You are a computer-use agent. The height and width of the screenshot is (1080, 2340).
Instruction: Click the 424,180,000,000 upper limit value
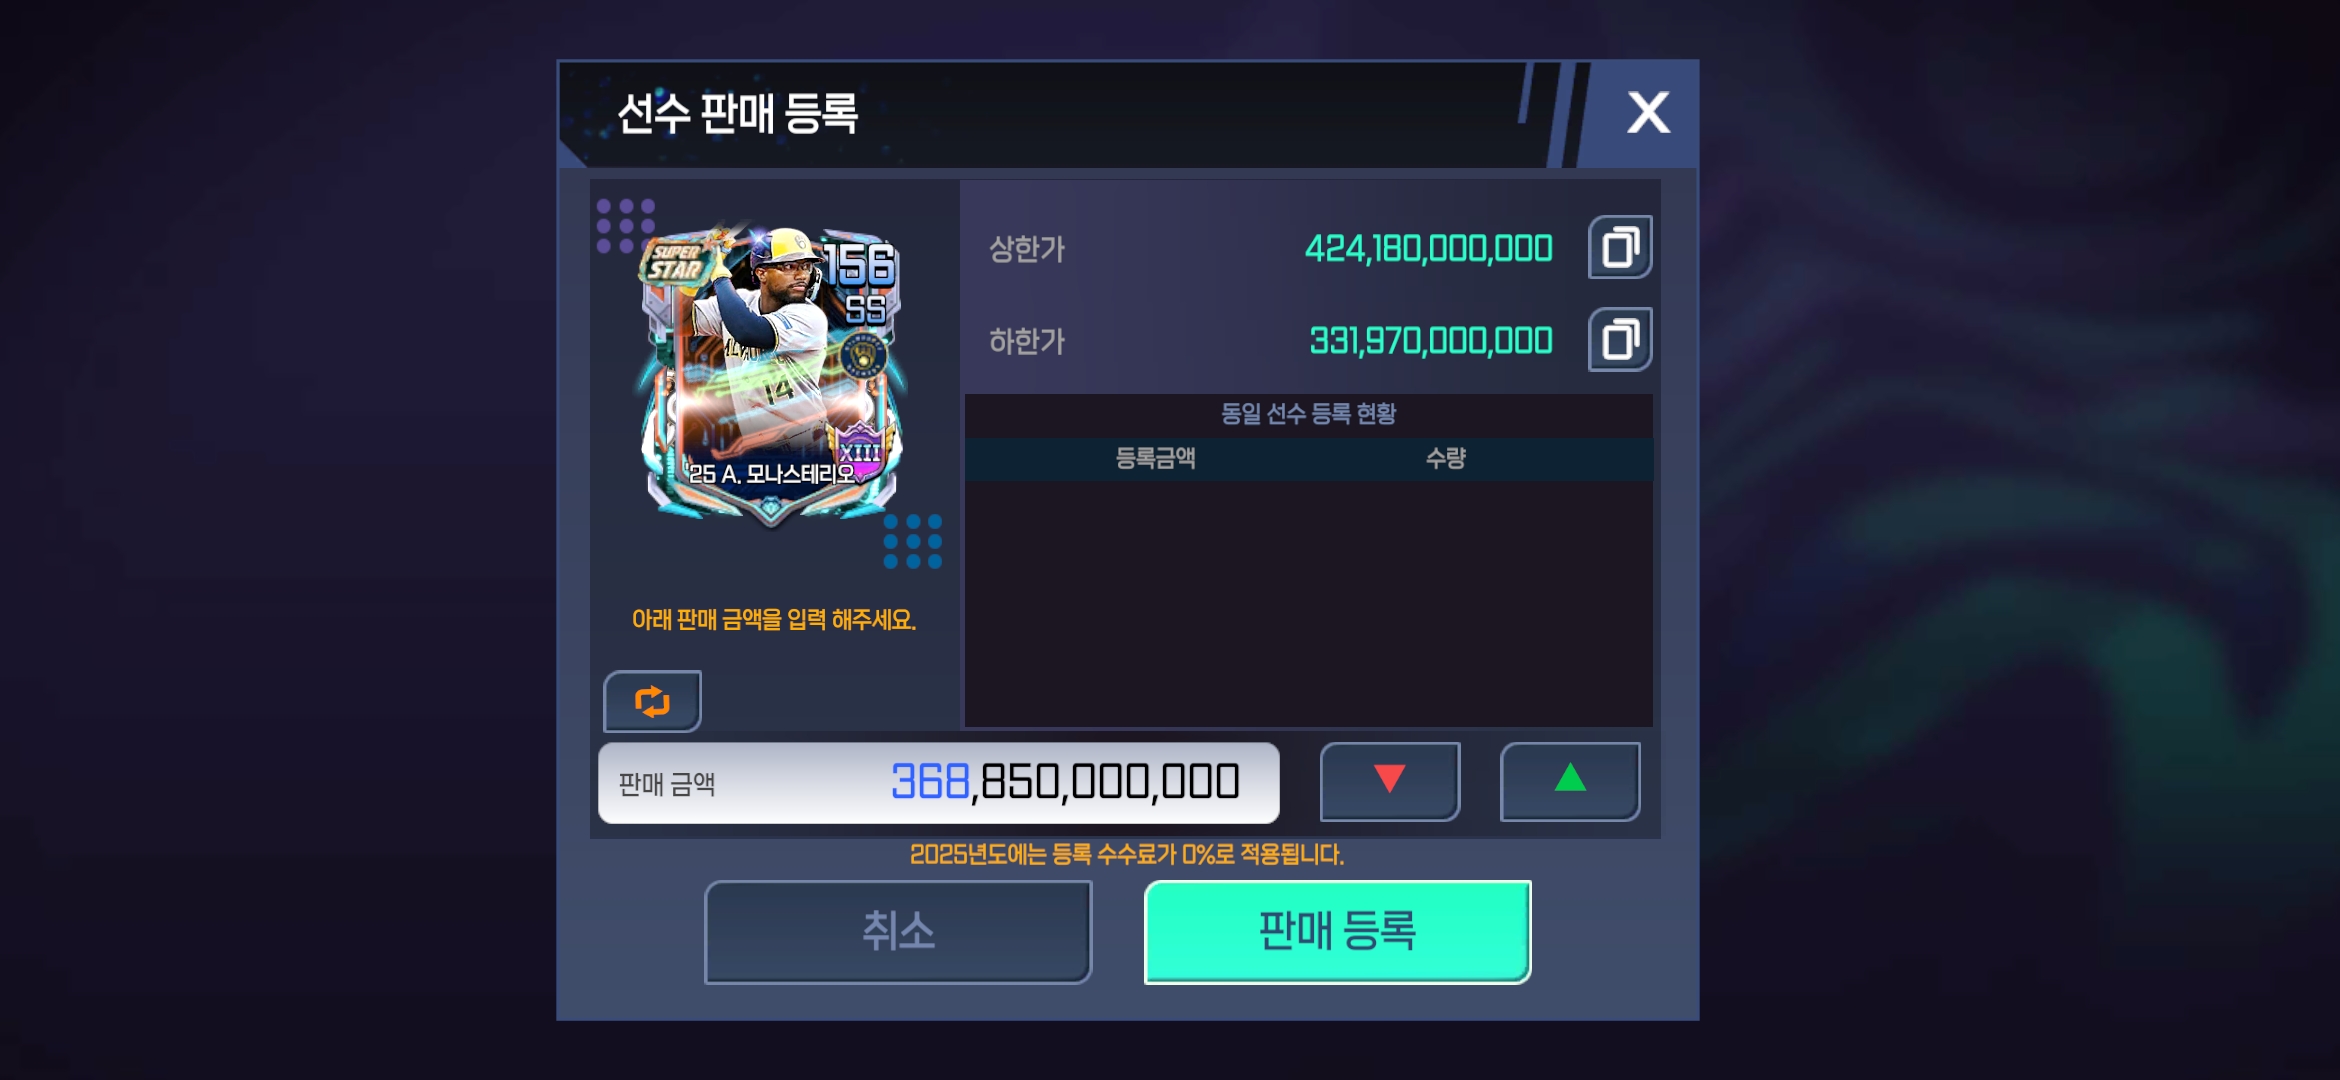[x=1428, y=248]
